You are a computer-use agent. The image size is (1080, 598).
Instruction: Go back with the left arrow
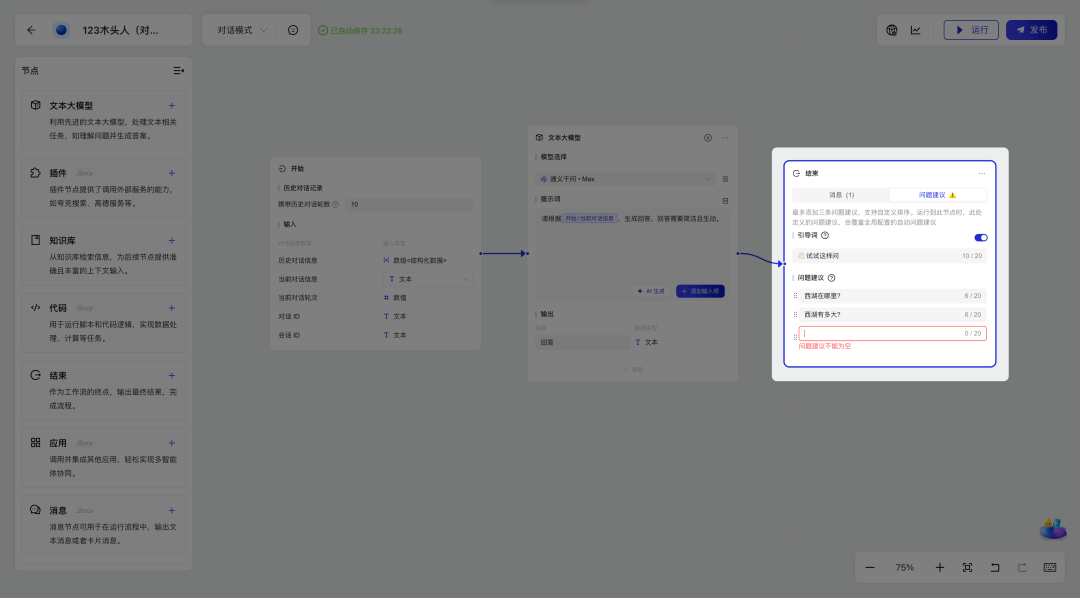point(31,30)
